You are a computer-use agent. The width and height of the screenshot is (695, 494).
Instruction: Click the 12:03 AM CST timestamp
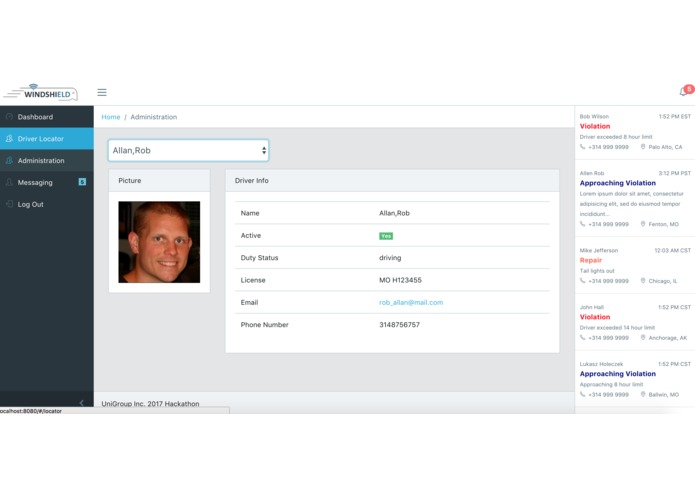[672, 250]
